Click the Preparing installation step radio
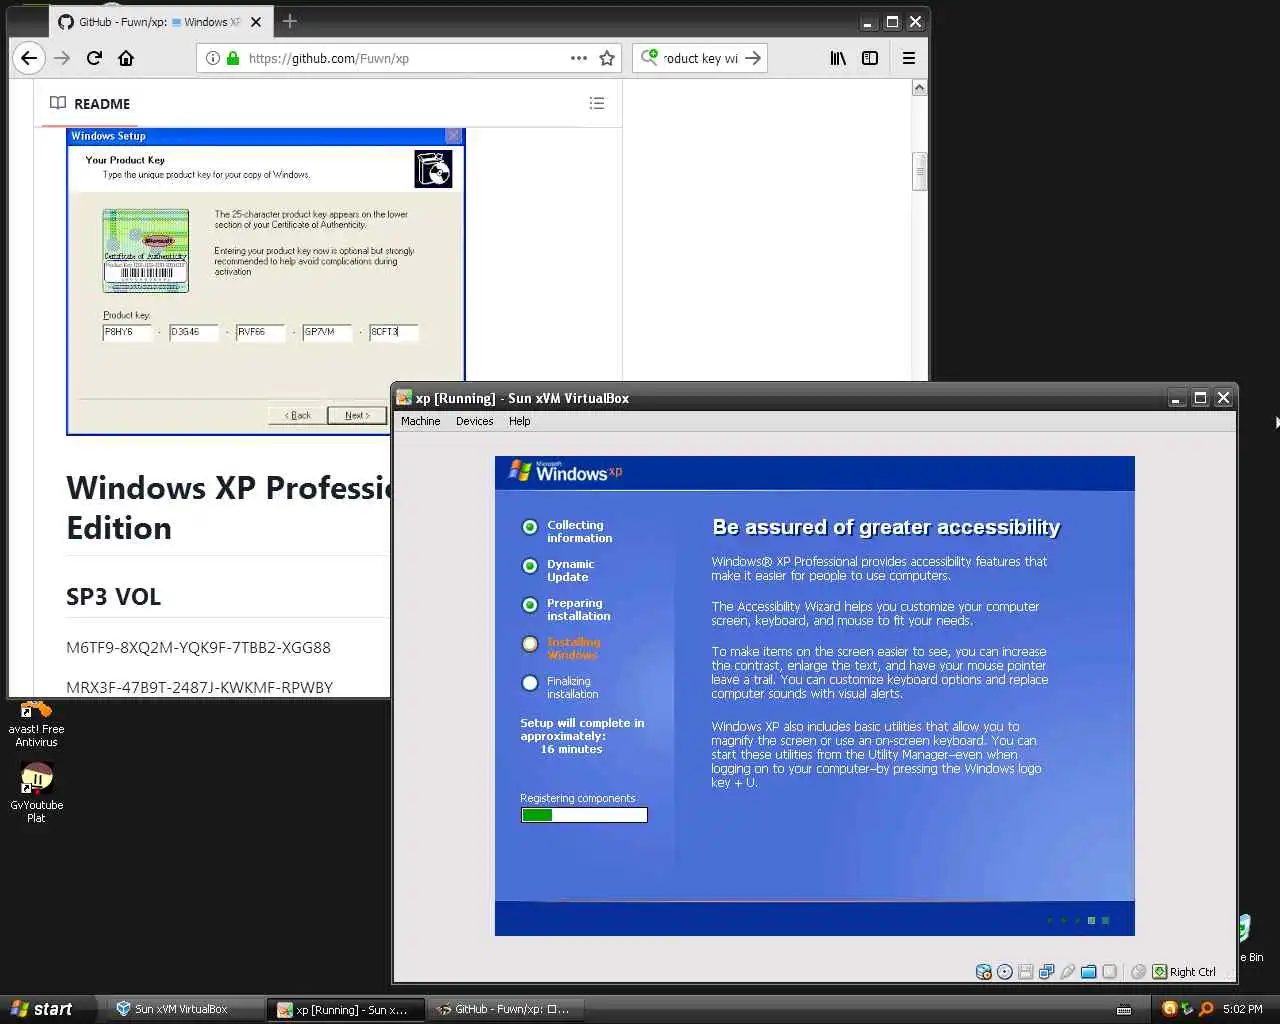1280x1024 pixels. click(530, 605)
